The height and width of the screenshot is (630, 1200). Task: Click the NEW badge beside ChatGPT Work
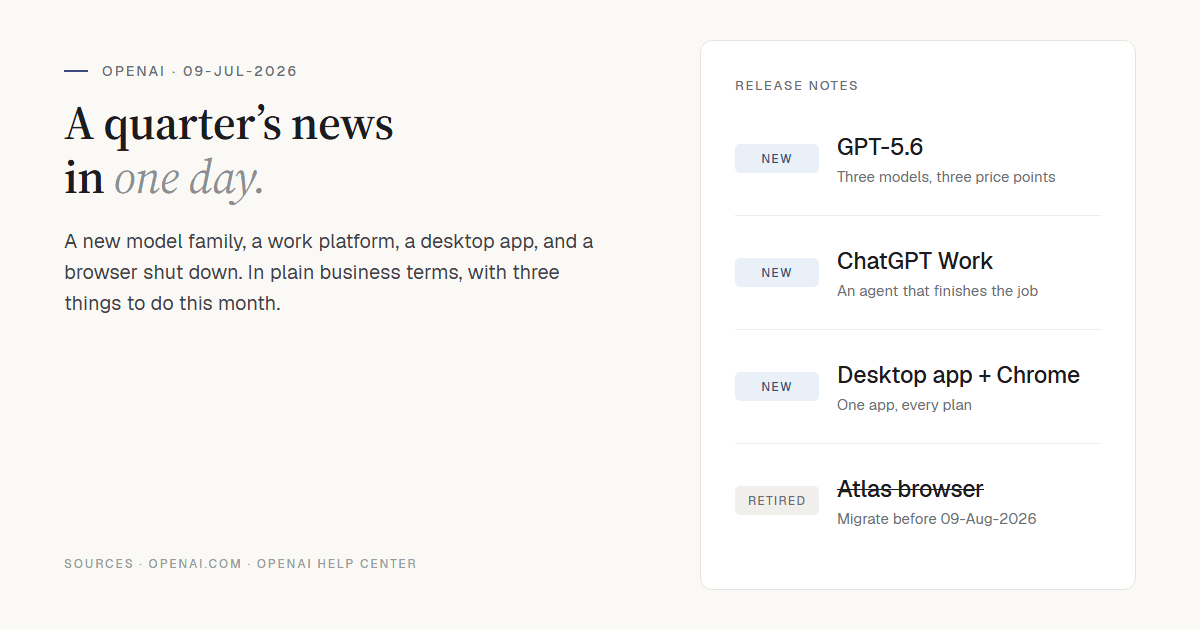click(x=777, y=273)
